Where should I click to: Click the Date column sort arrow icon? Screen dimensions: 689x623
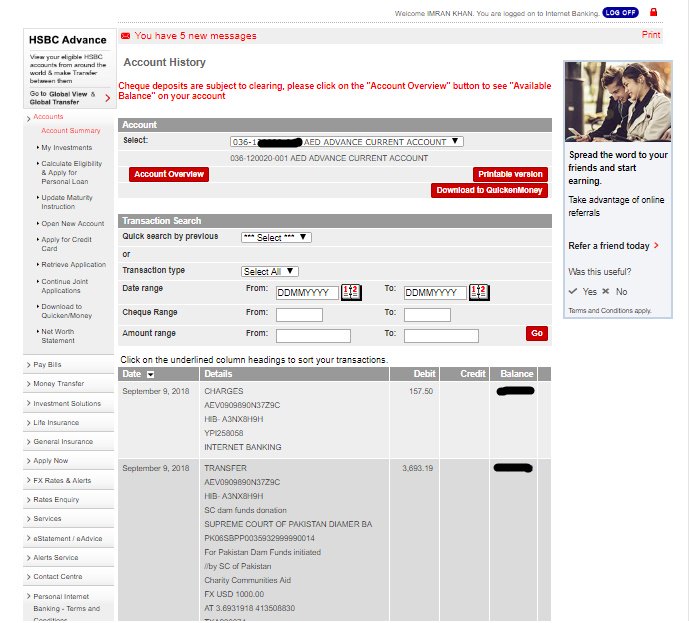pos(150,374)
